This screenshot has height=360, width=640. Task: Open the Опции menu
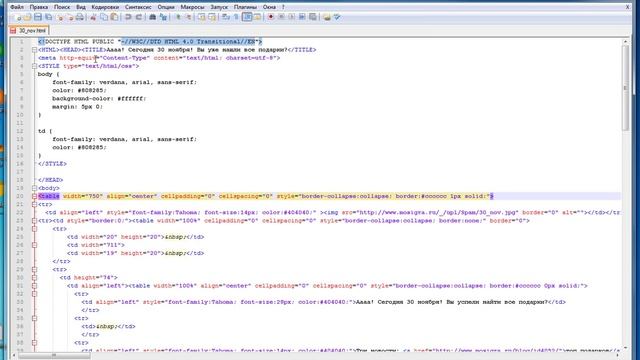point(166,7)
